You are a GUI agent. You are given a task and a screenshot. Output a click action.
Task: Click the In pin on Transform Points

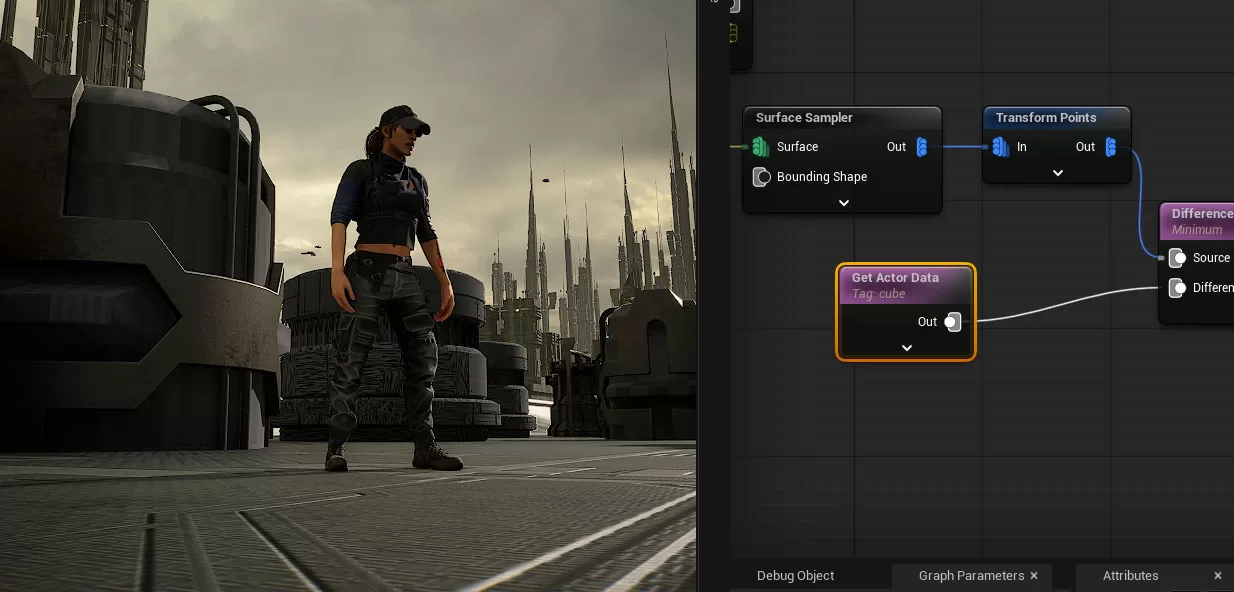tap(1000, 147)
